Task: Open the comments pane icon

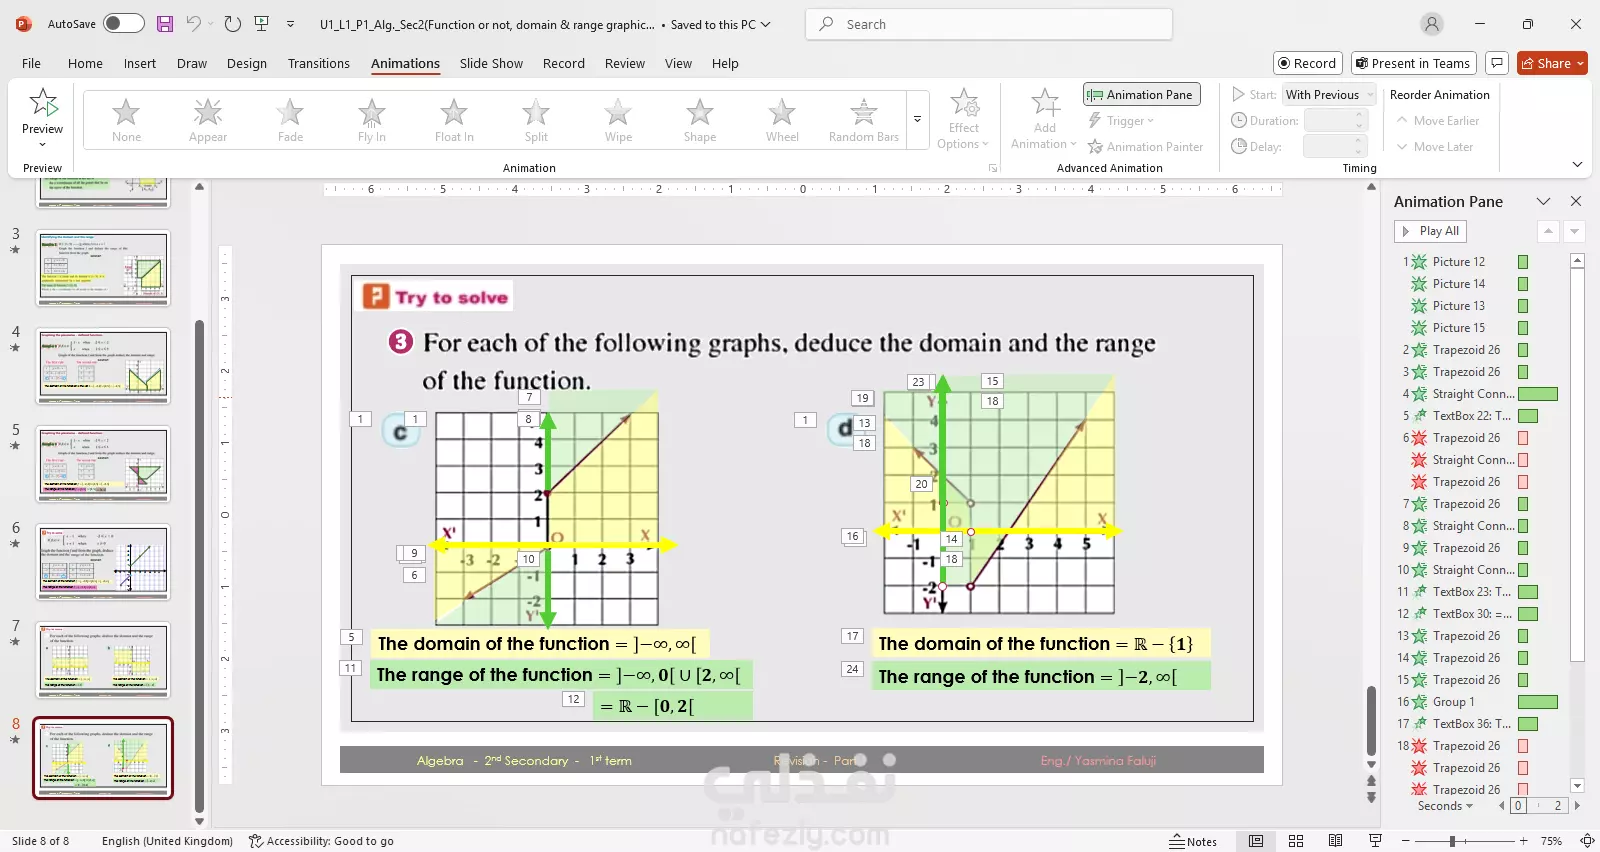Action: (x=1497, y=63)
